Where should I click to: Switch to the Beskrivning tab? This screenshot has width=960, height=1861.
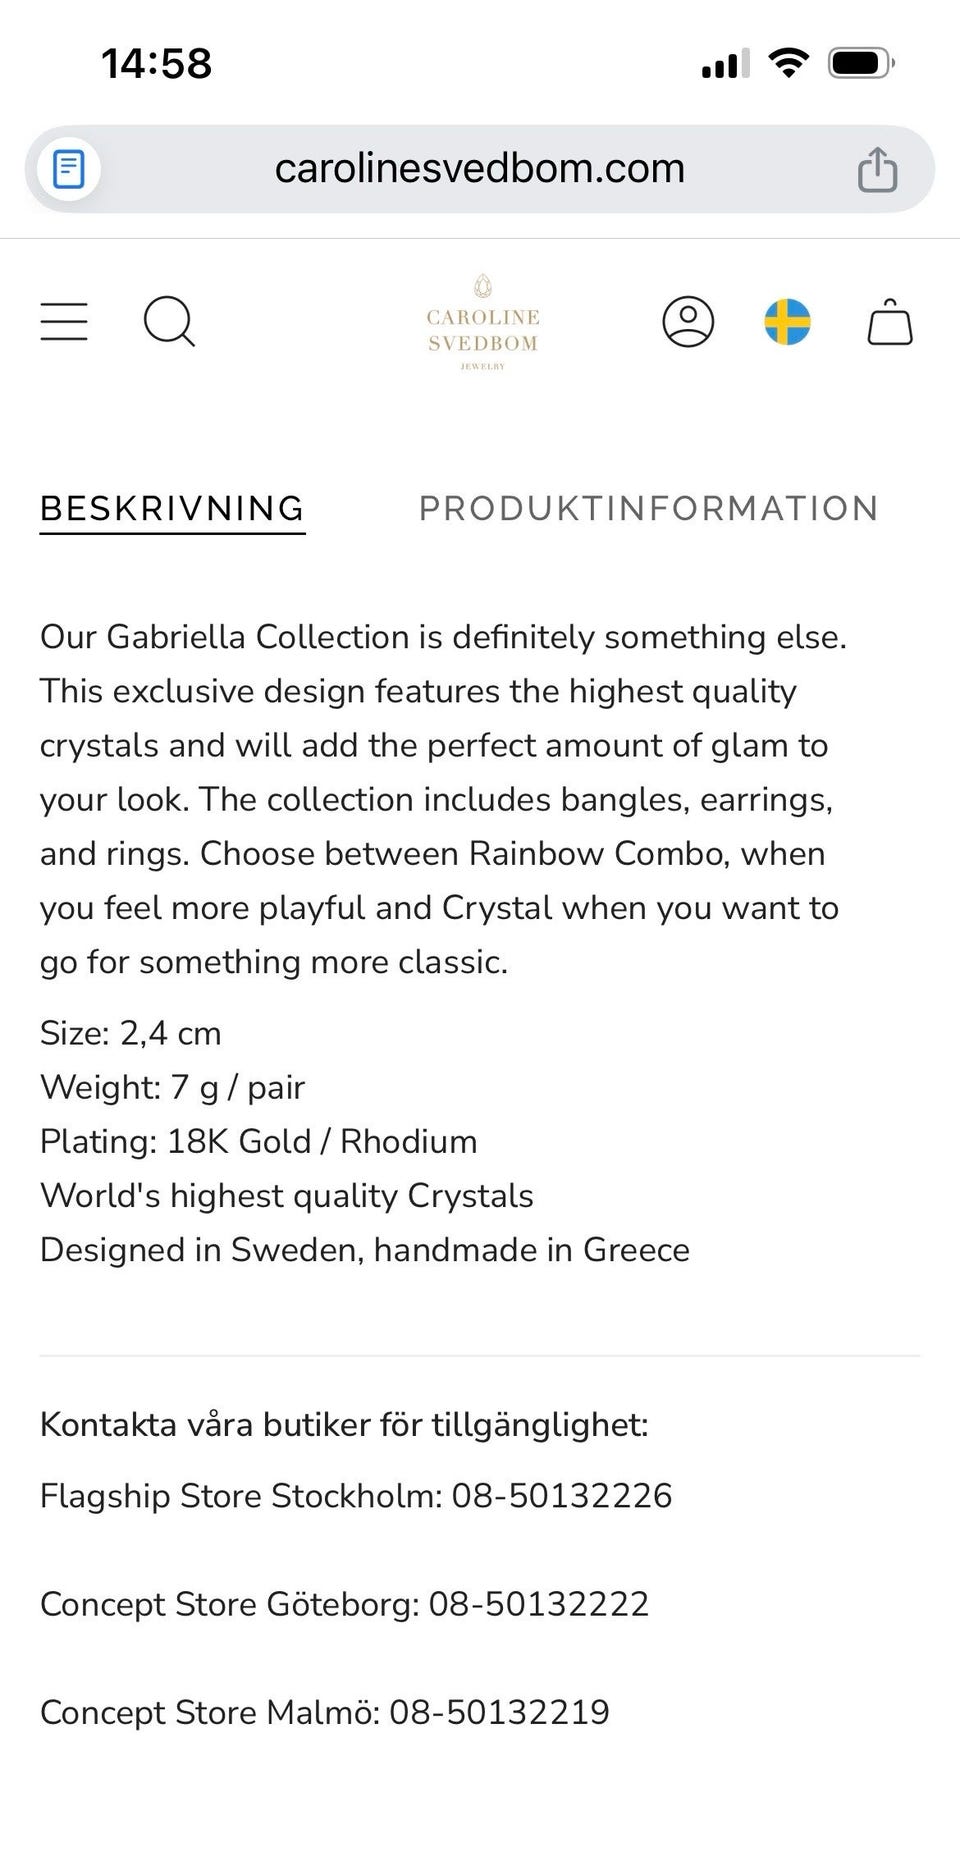(x=172, y=509)
